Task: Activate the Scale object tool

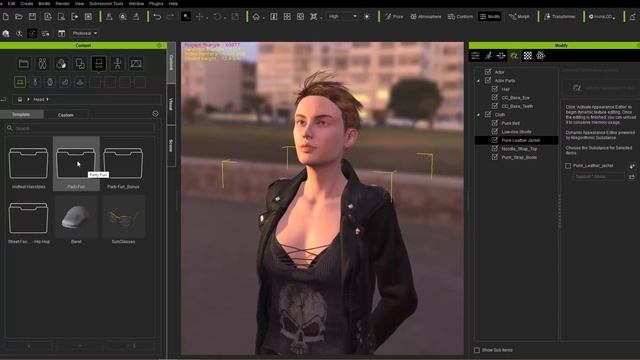Action: [x=235, y=17]
